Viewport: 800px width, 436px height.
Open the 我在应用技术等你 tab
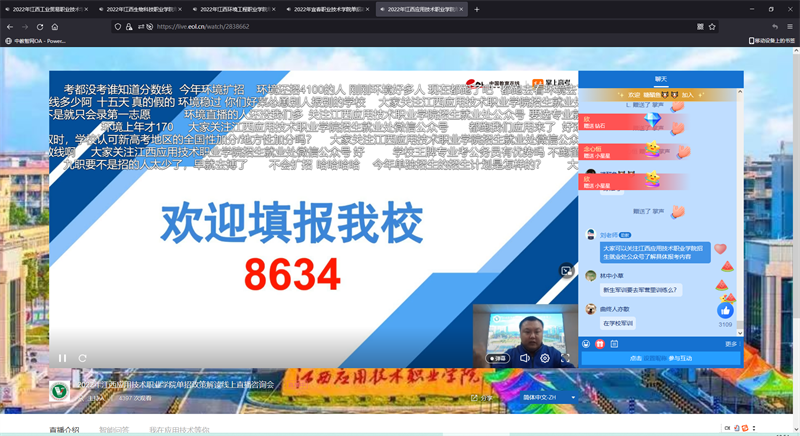click(x=179, y=430)
